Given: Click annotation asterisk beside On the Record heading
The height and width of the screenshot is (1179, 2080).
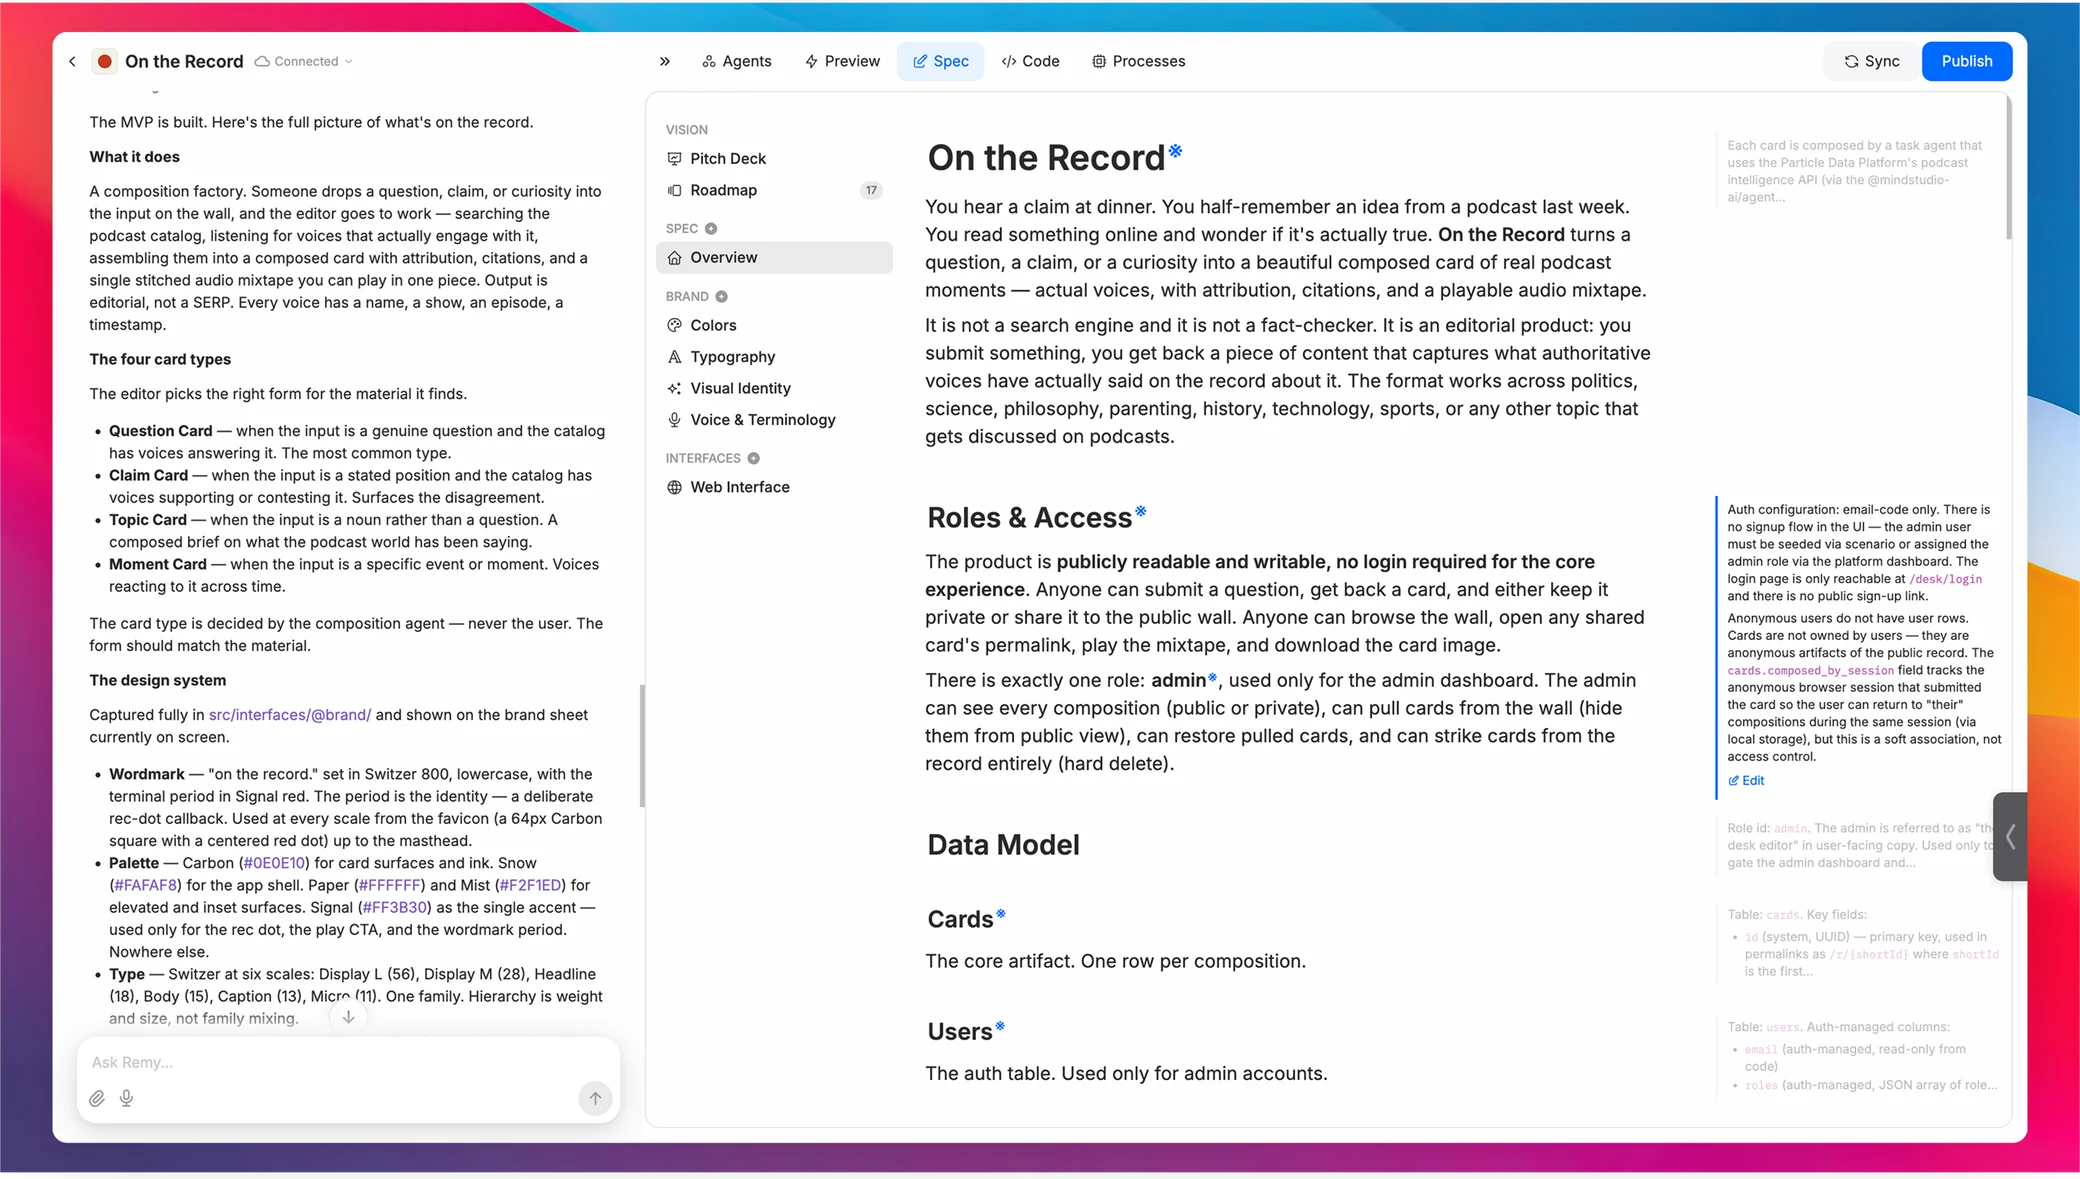Looking at the screenshot, I should (x=1176, y=151).
